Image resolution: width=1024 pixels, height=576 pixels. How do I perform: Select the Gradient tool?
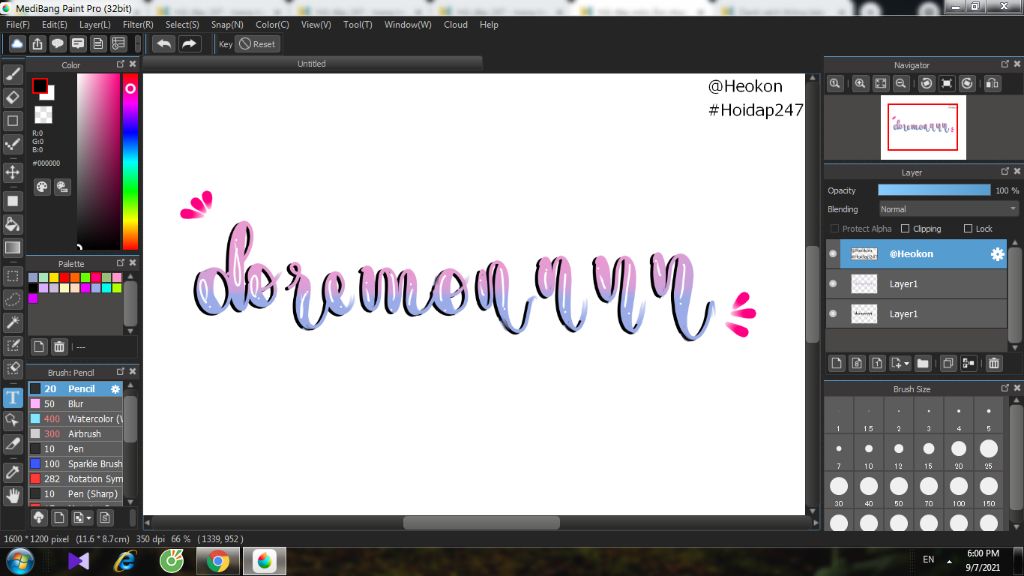pyautogui.click(x=12, y=248)
